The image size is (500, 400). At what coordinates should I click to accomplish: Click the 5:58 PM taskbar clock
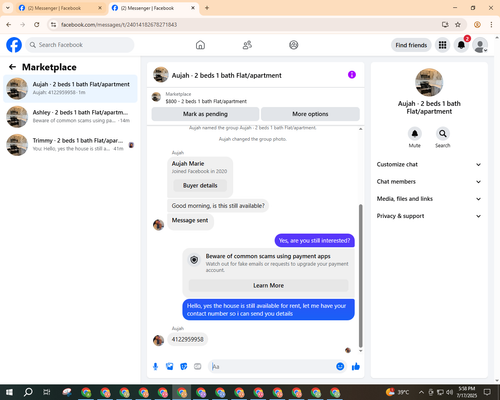[466, 392]
